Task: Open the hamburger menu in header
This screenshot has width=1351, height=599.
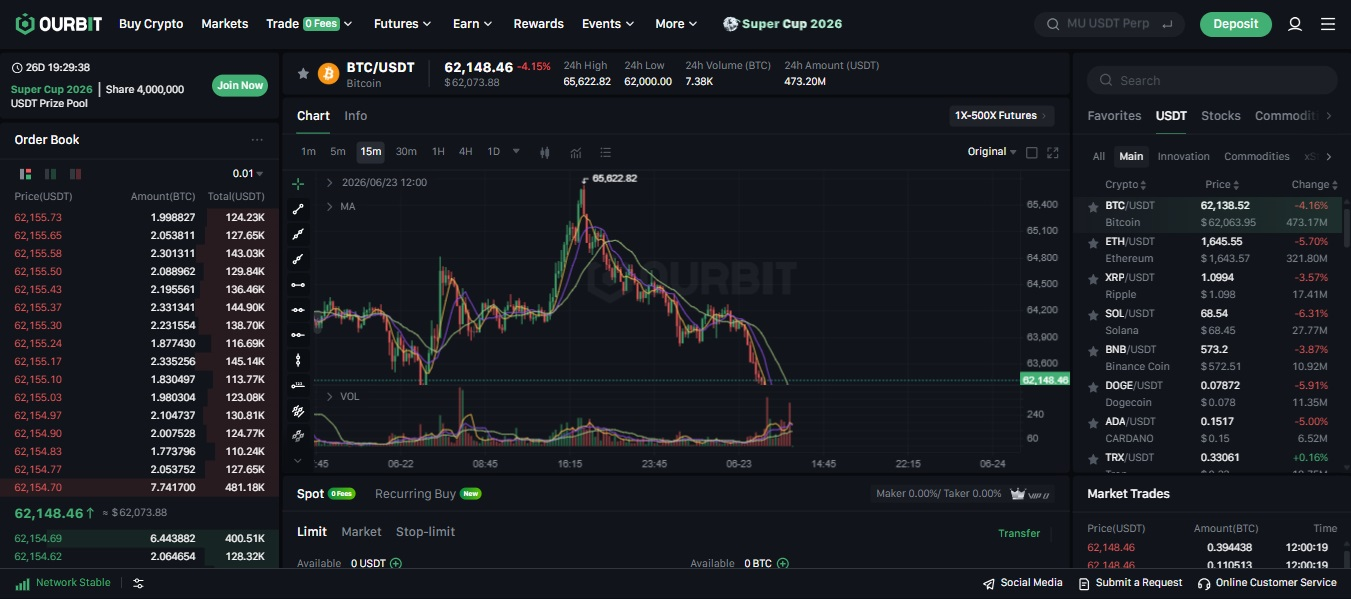Action: coord(1328,24)
